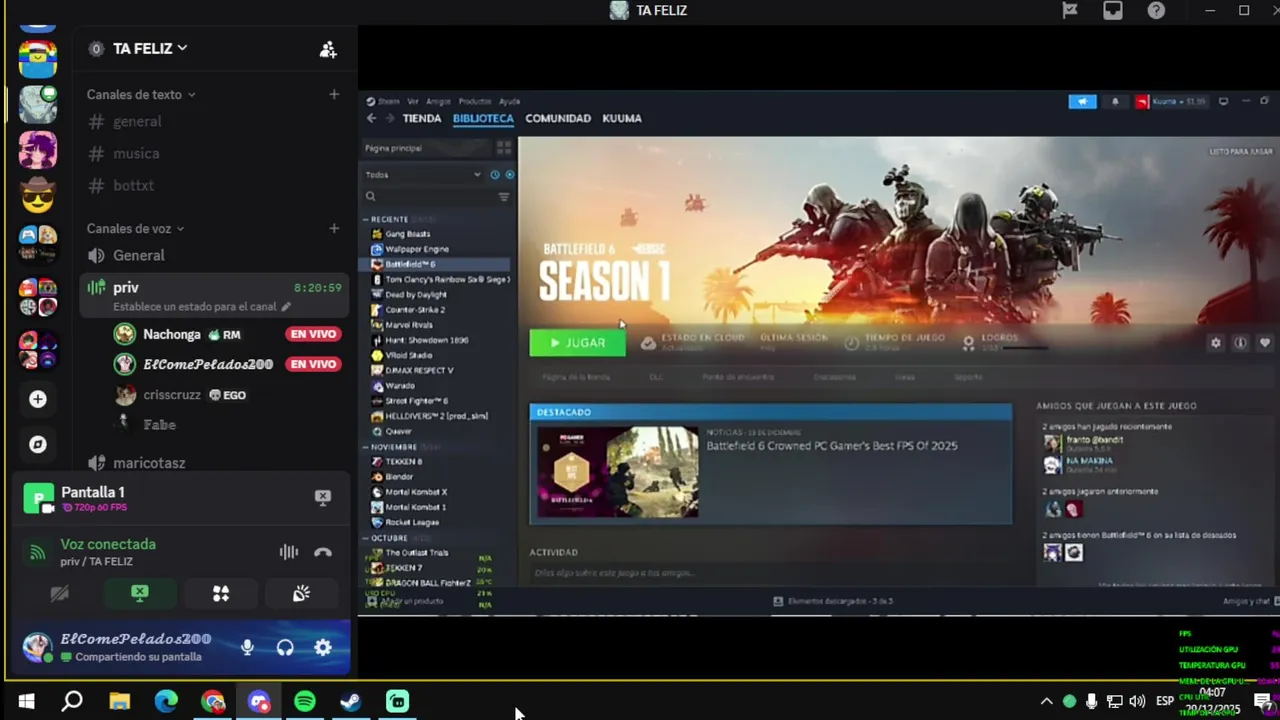Screen dimensions: 1280x720
Task: Open the general text channel
Action: point(137,121)
